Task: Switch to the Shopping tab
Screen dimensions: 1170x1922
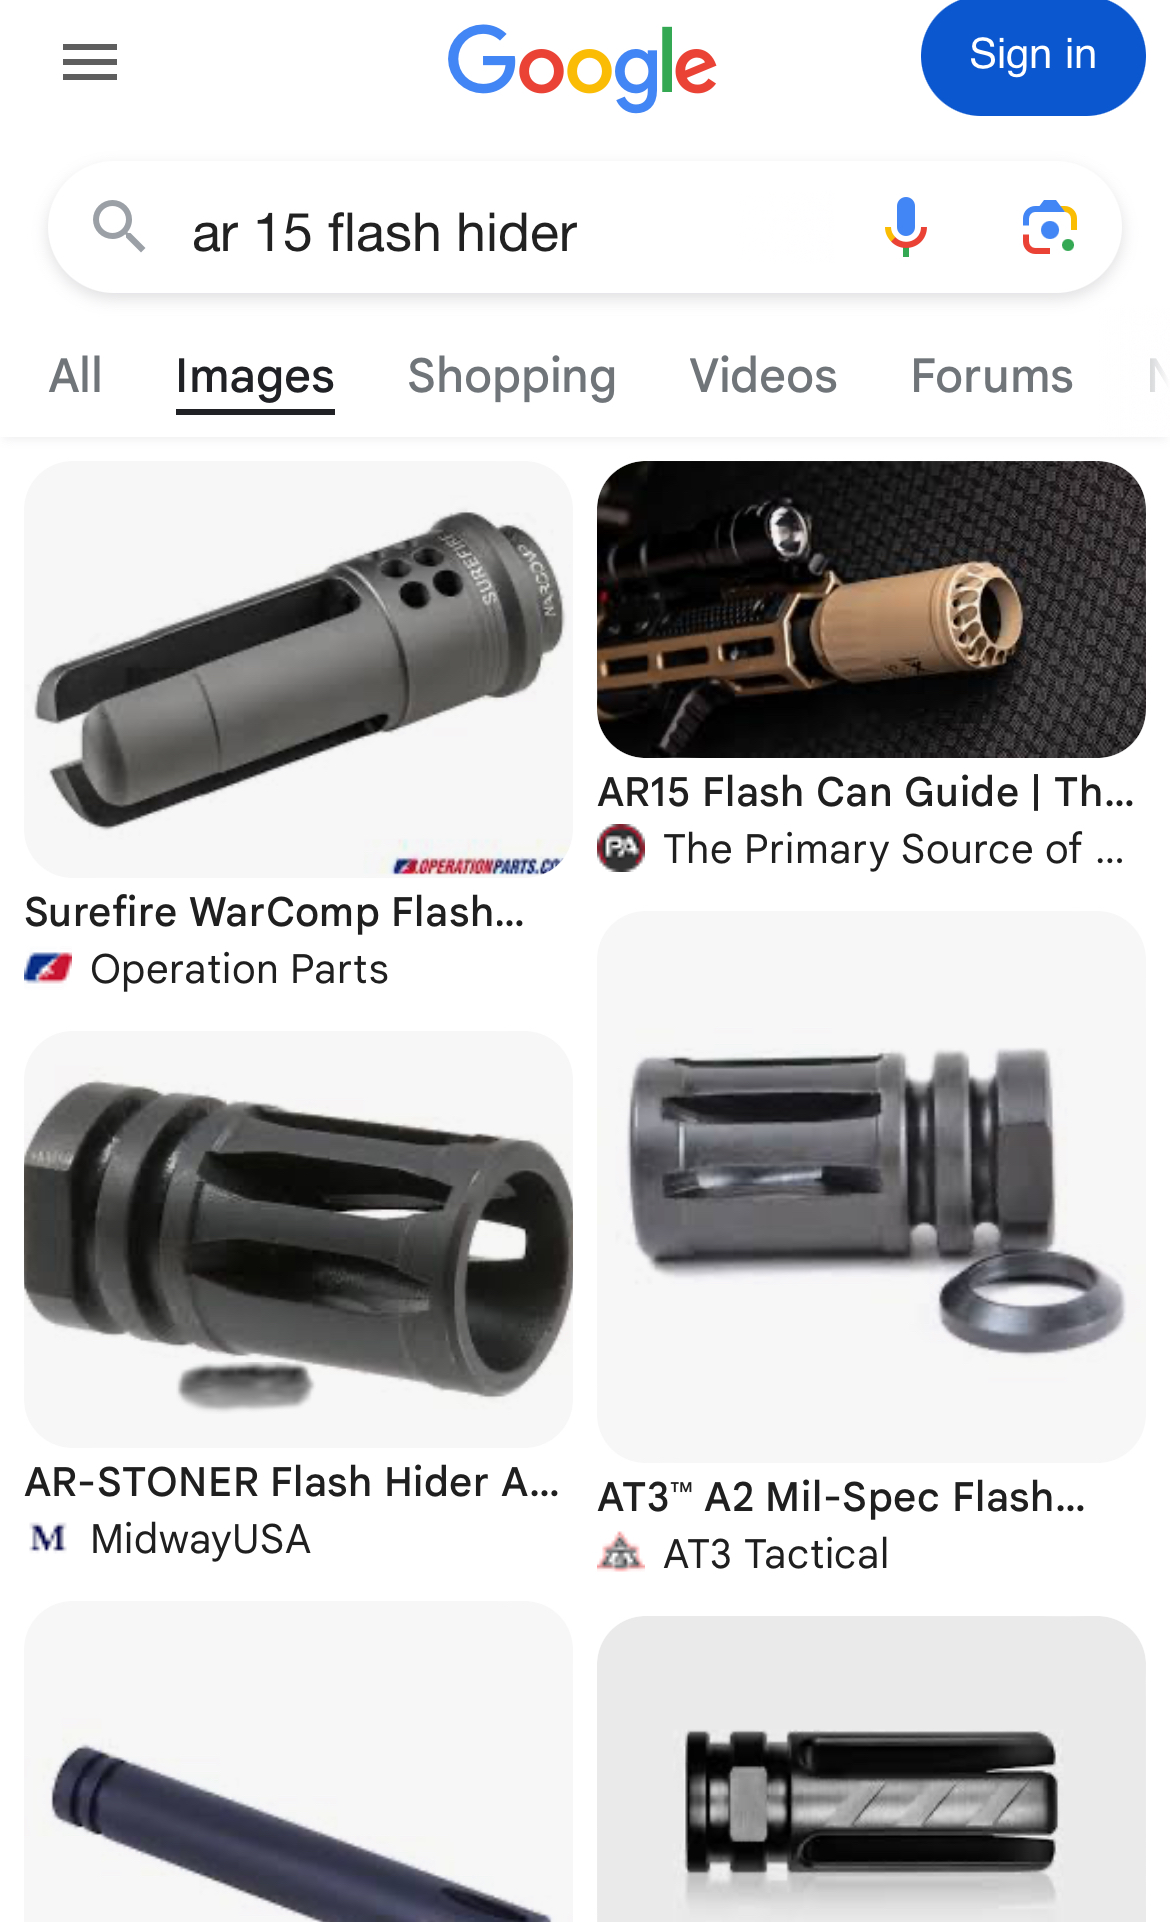Action: click(x=511, y=376)
